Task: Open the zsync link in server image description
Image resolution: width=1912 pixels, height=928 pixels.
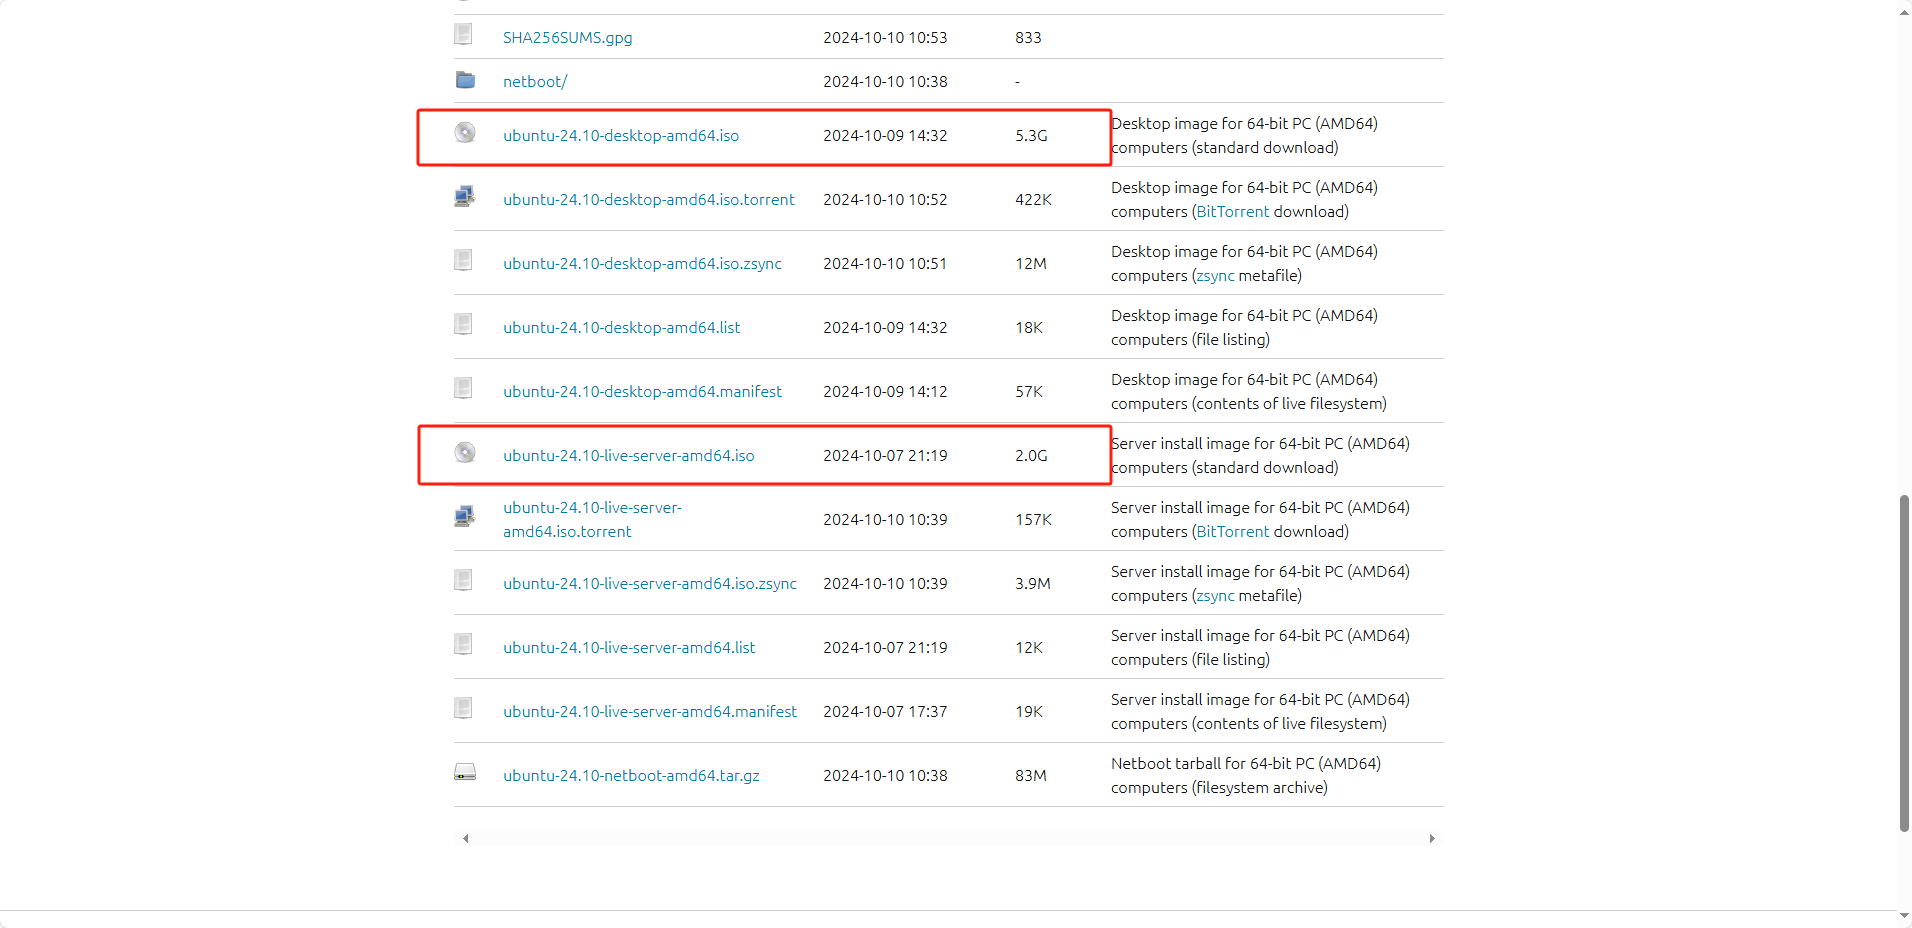Action: (x=1215, y=596)
